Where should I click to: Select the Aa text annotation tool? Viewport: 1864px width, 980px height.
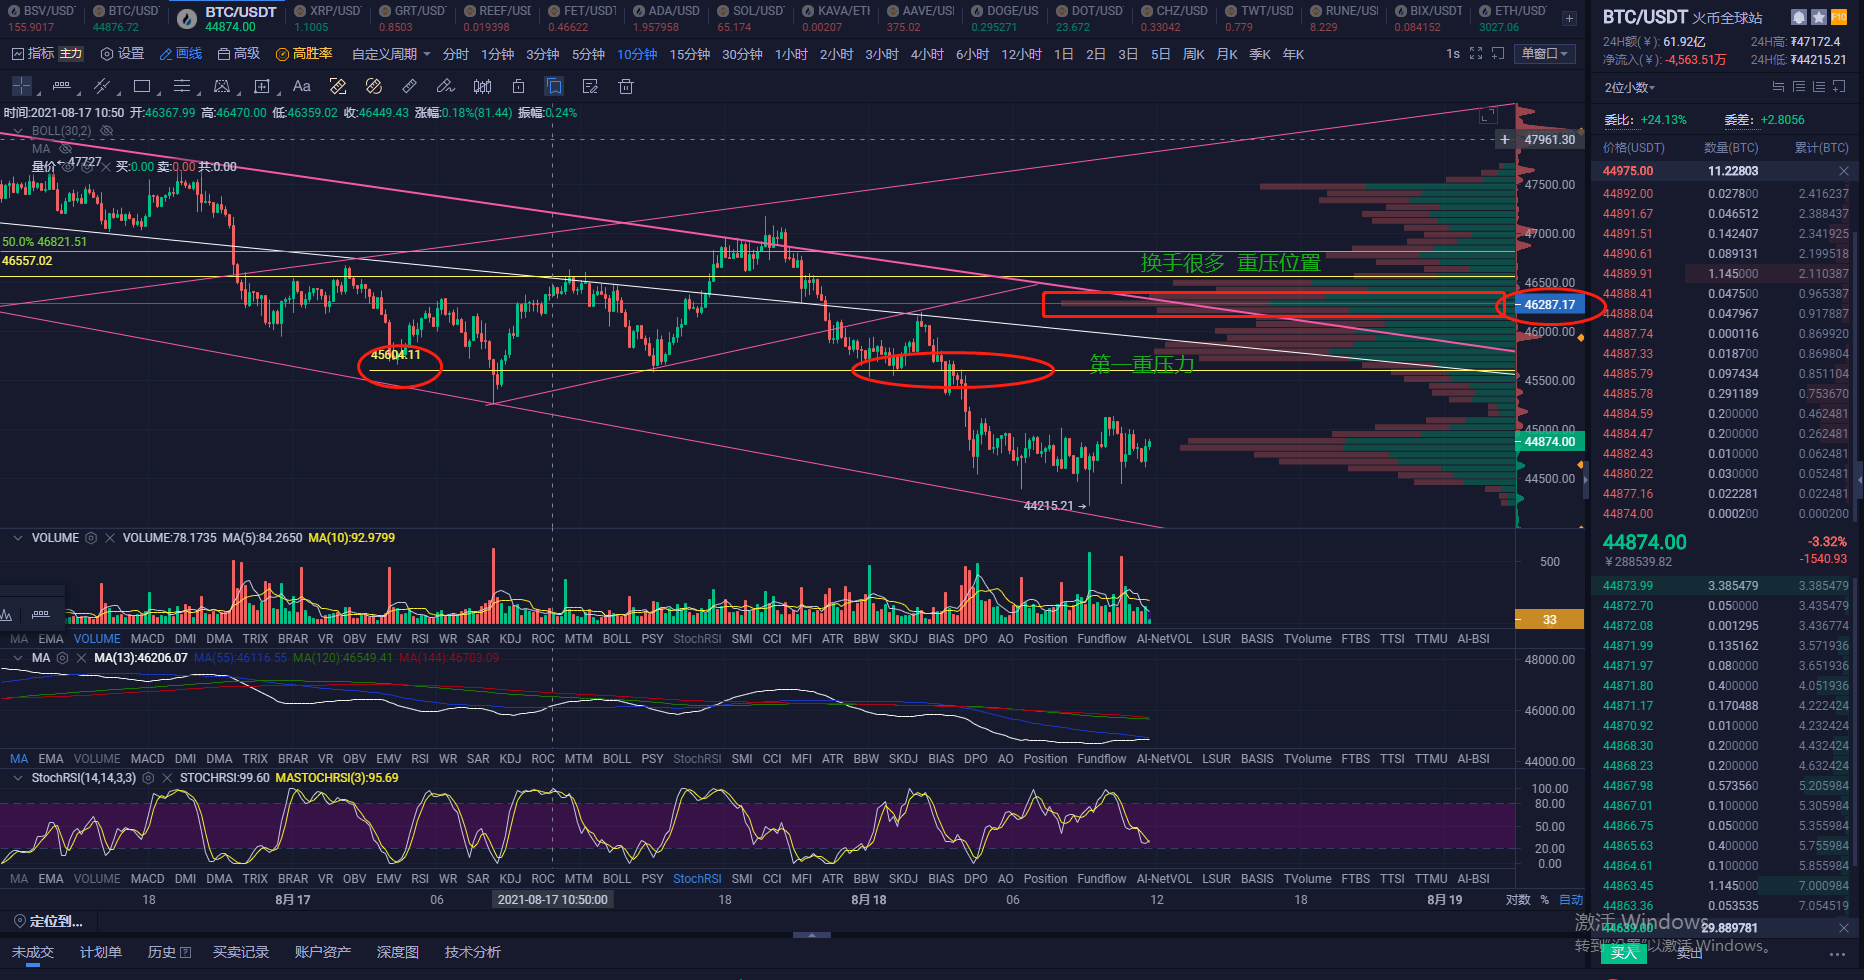tap(302, 87)
